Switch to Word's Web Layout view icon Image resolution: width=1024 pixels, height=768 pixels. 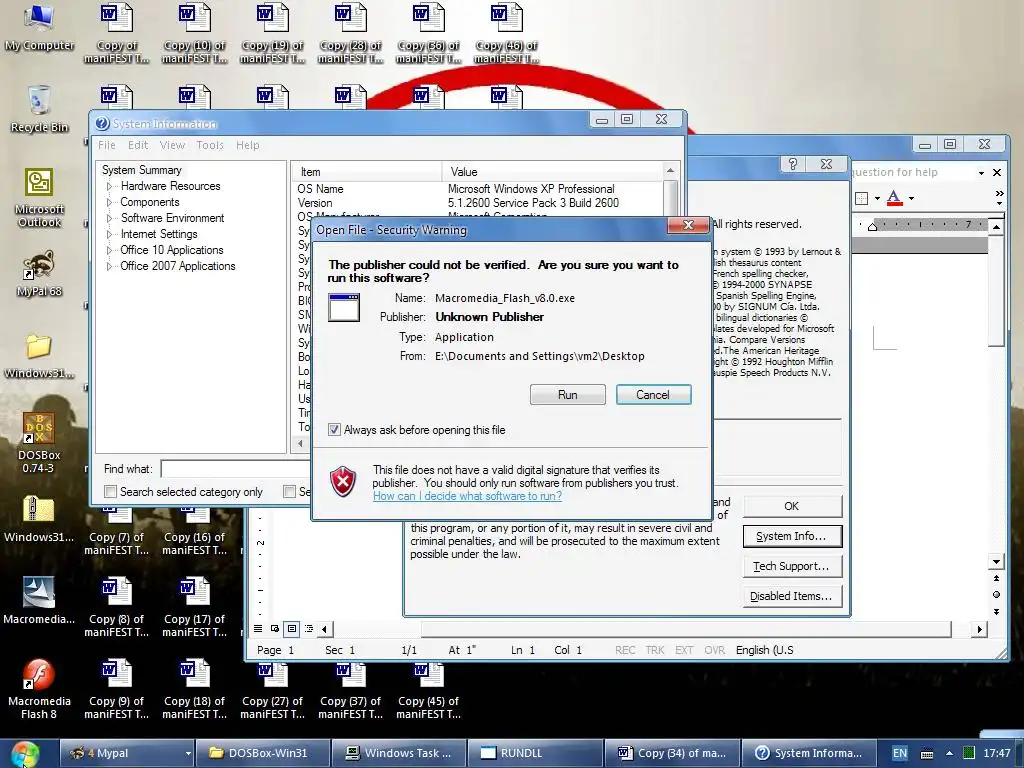click(x=275, y=629)
